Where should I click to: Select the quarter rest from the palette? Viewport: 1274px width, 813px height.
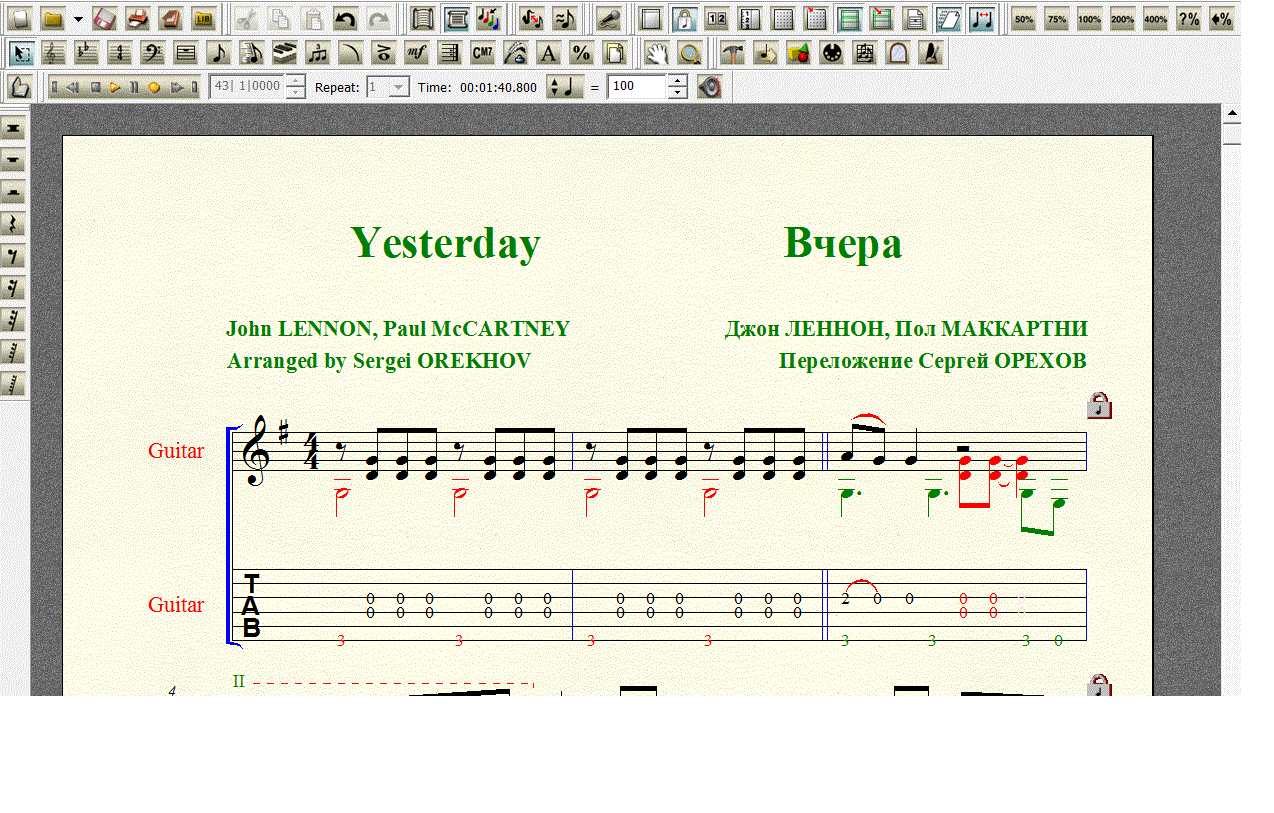point(14,224)
